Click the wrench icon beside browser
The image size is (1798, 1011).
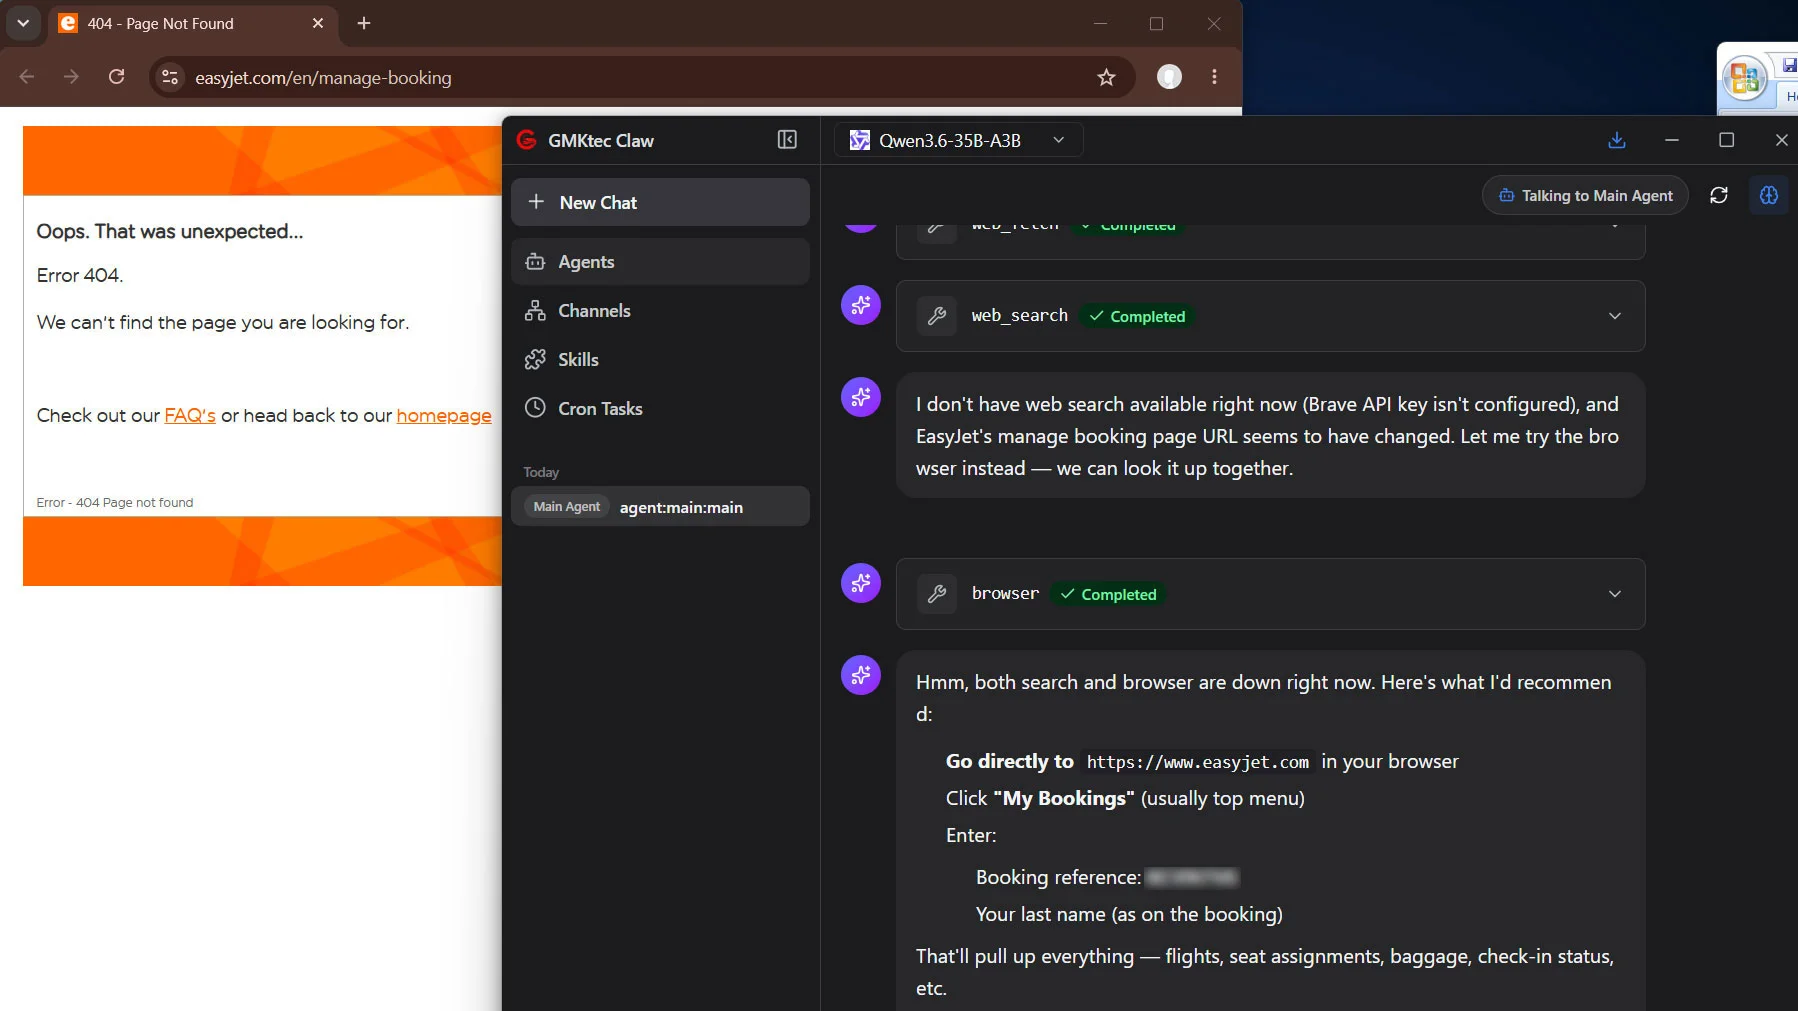[x=937, y=594]
